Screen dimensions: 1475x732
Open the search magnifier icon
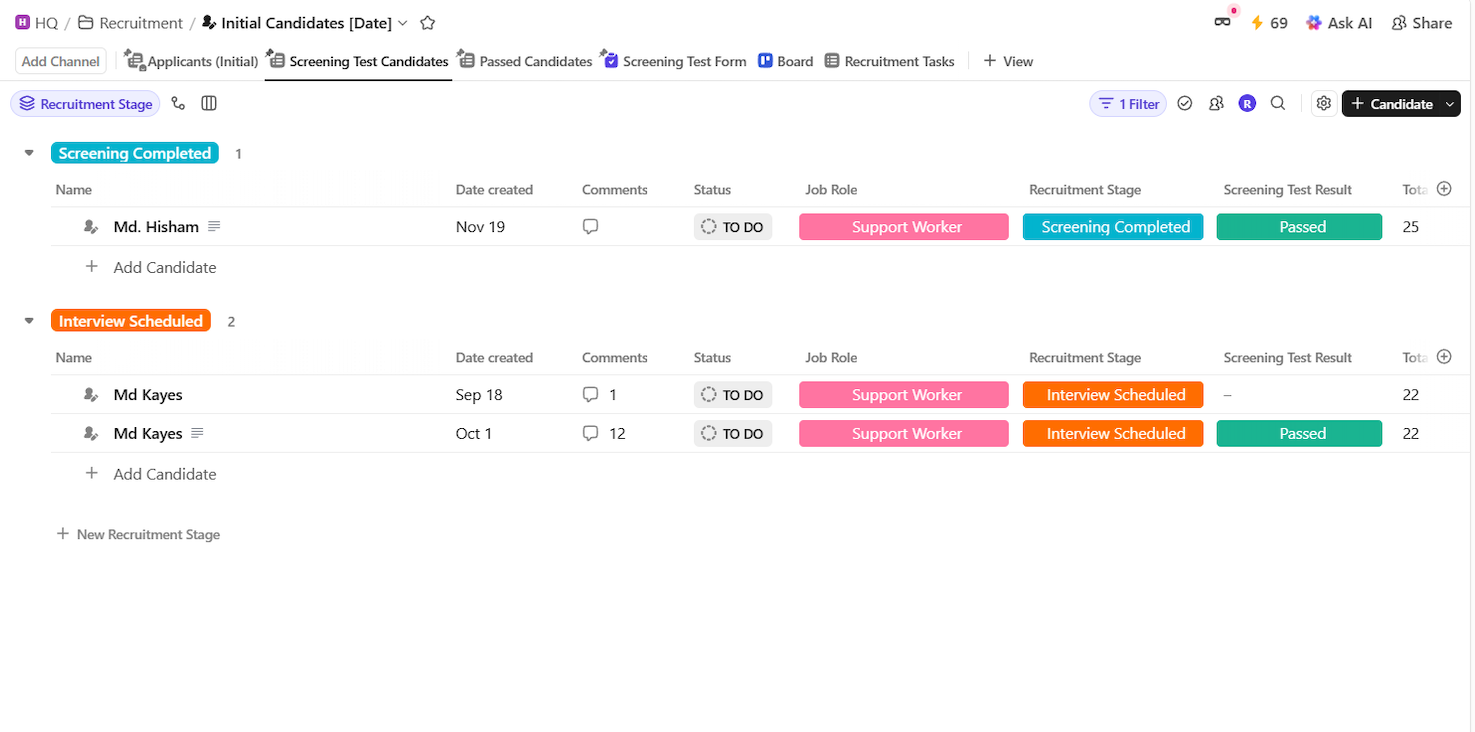pos(1278,103)
